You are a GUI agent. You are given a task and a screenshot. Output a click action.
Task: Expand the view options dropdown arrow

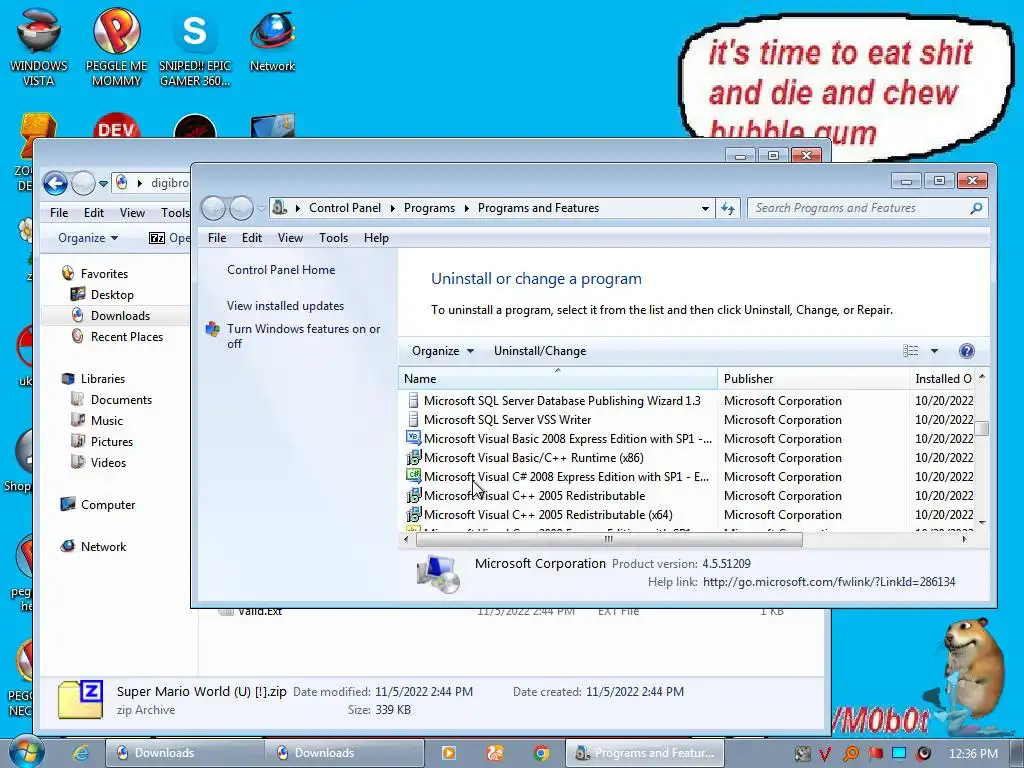pos(935,351)
